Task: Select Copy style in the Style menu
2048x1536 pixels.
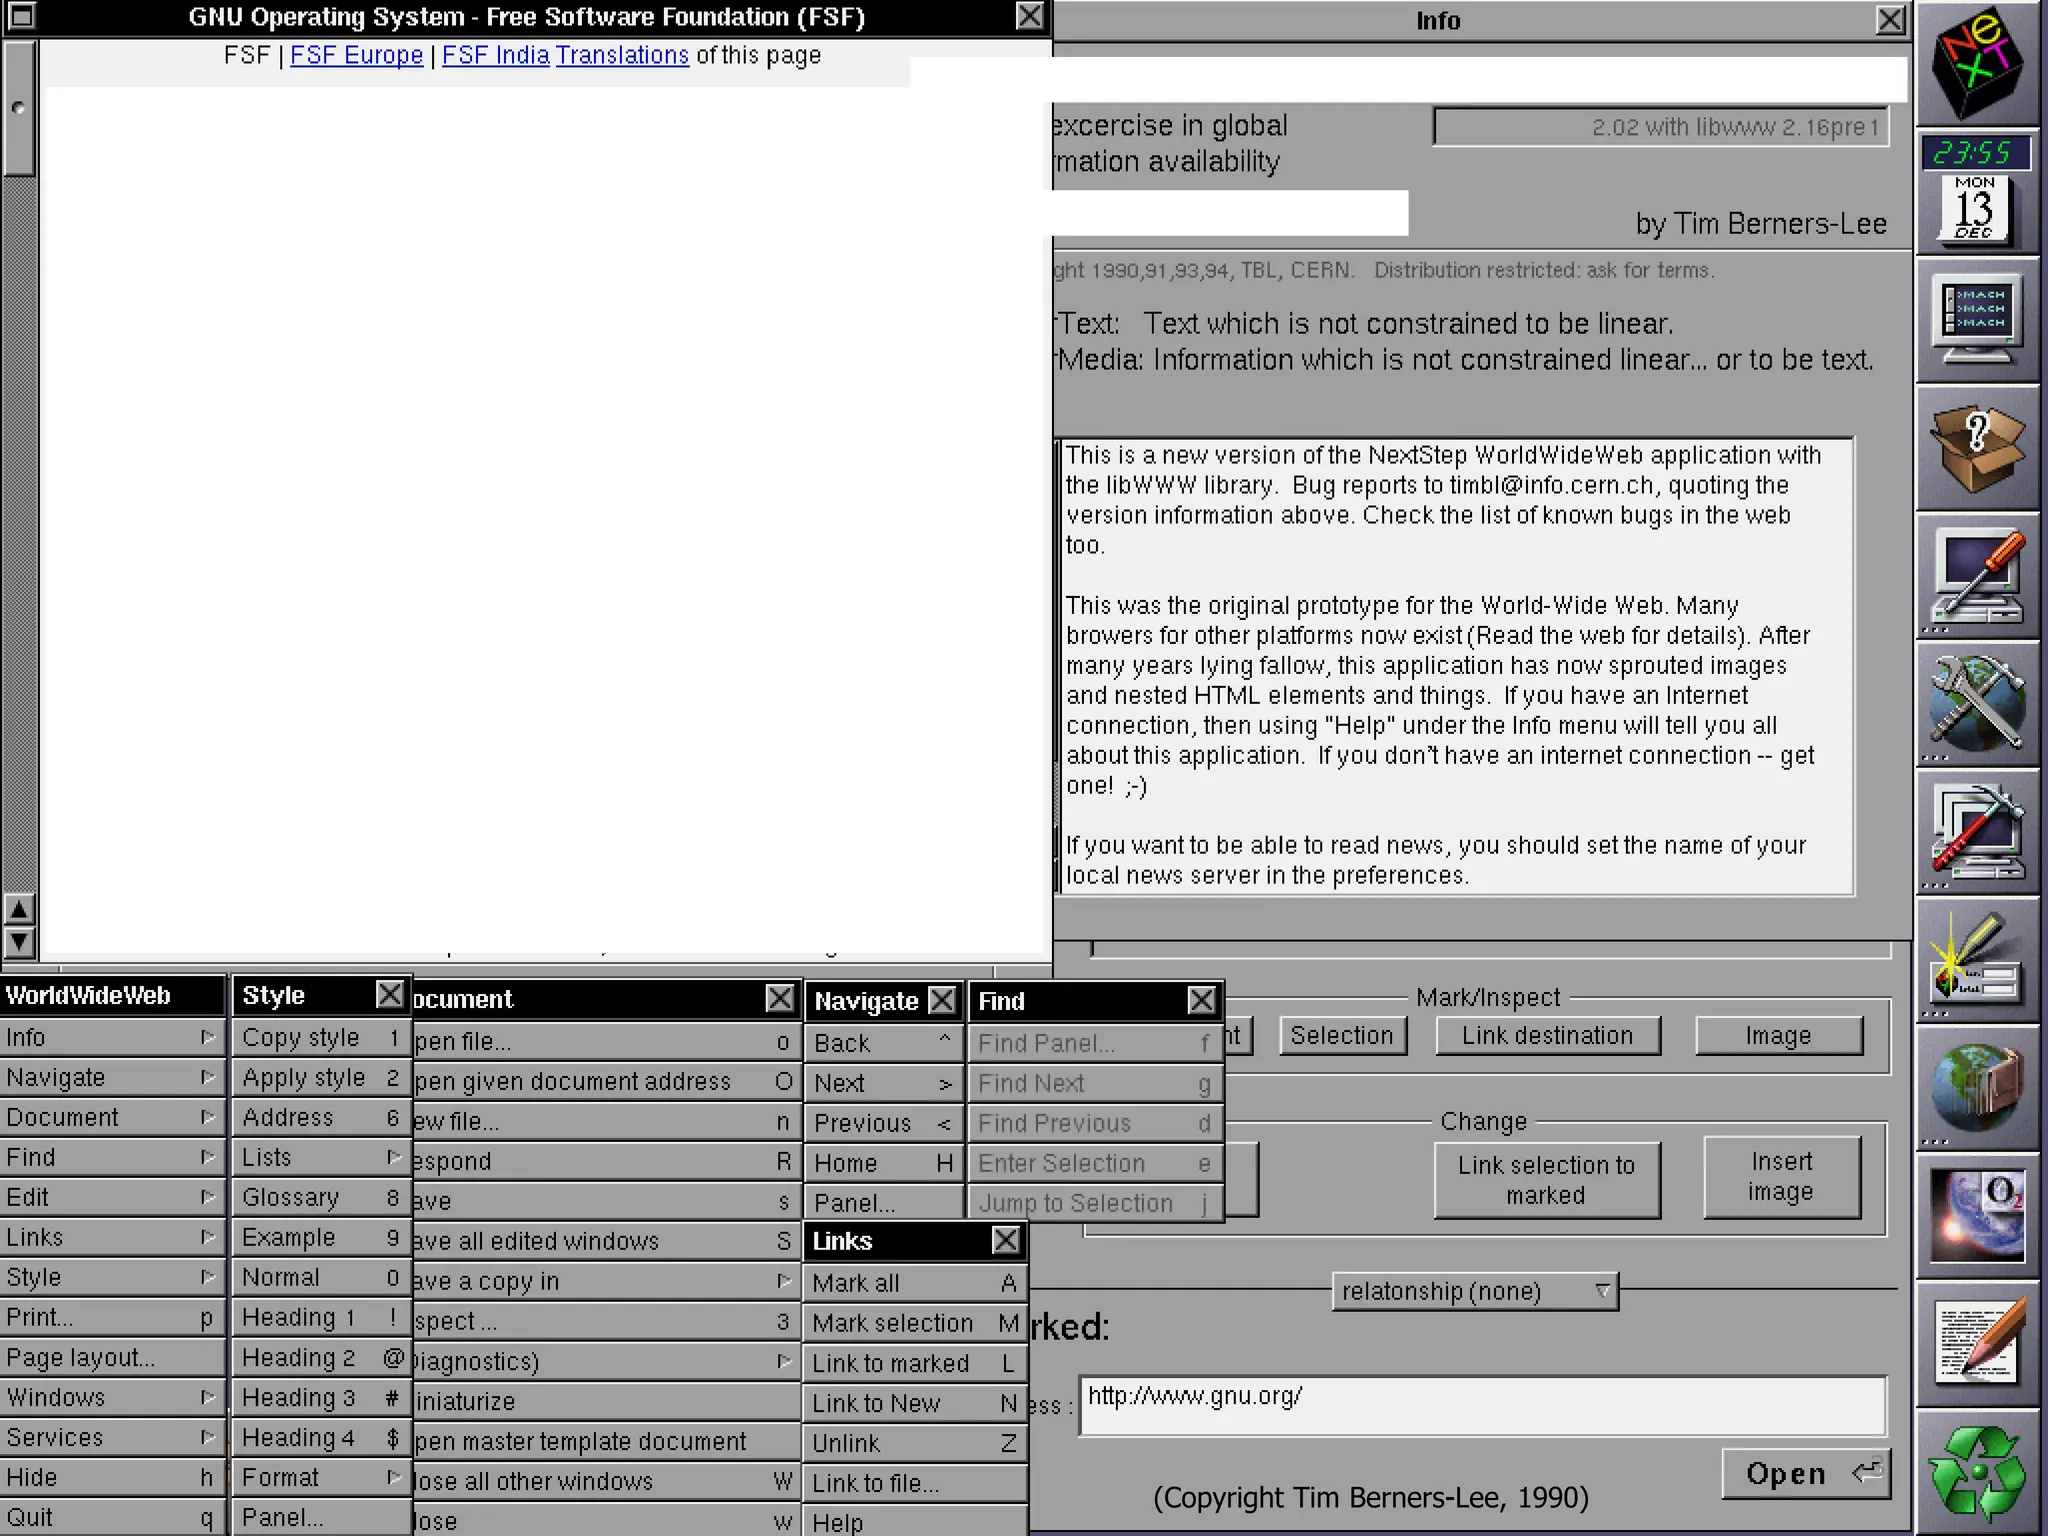Action: pos(321,1037)
